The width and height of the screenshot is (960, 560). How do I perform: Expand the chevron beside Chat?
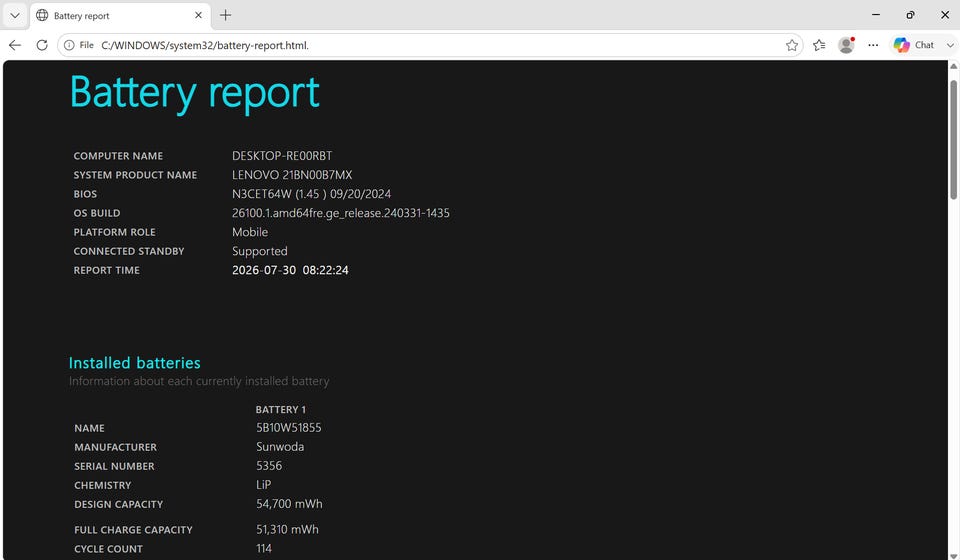click(x=950, y=45)
